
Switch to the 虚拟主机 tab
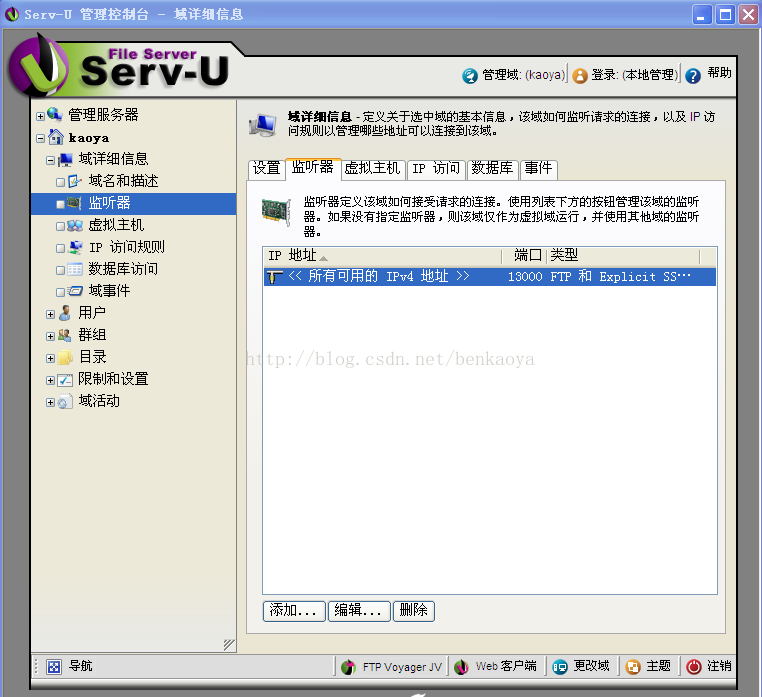point(373,169)
